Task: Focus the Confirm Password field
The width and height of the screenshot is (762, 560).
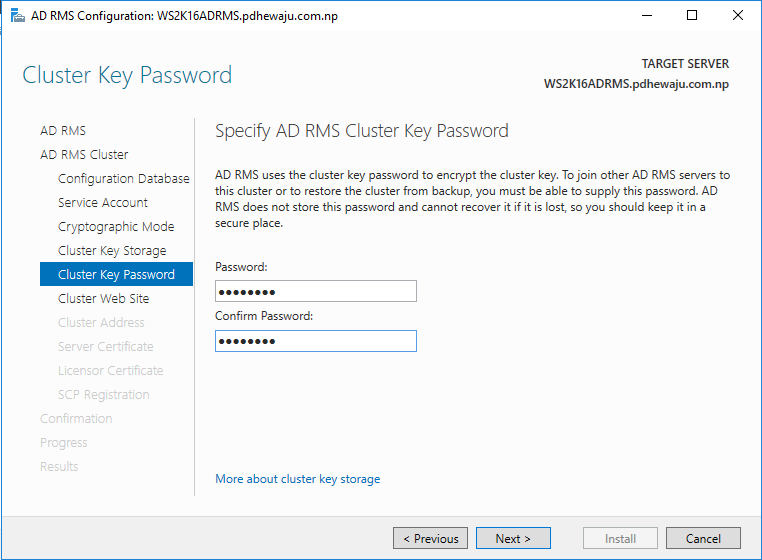Action: (x=316, y=341)
